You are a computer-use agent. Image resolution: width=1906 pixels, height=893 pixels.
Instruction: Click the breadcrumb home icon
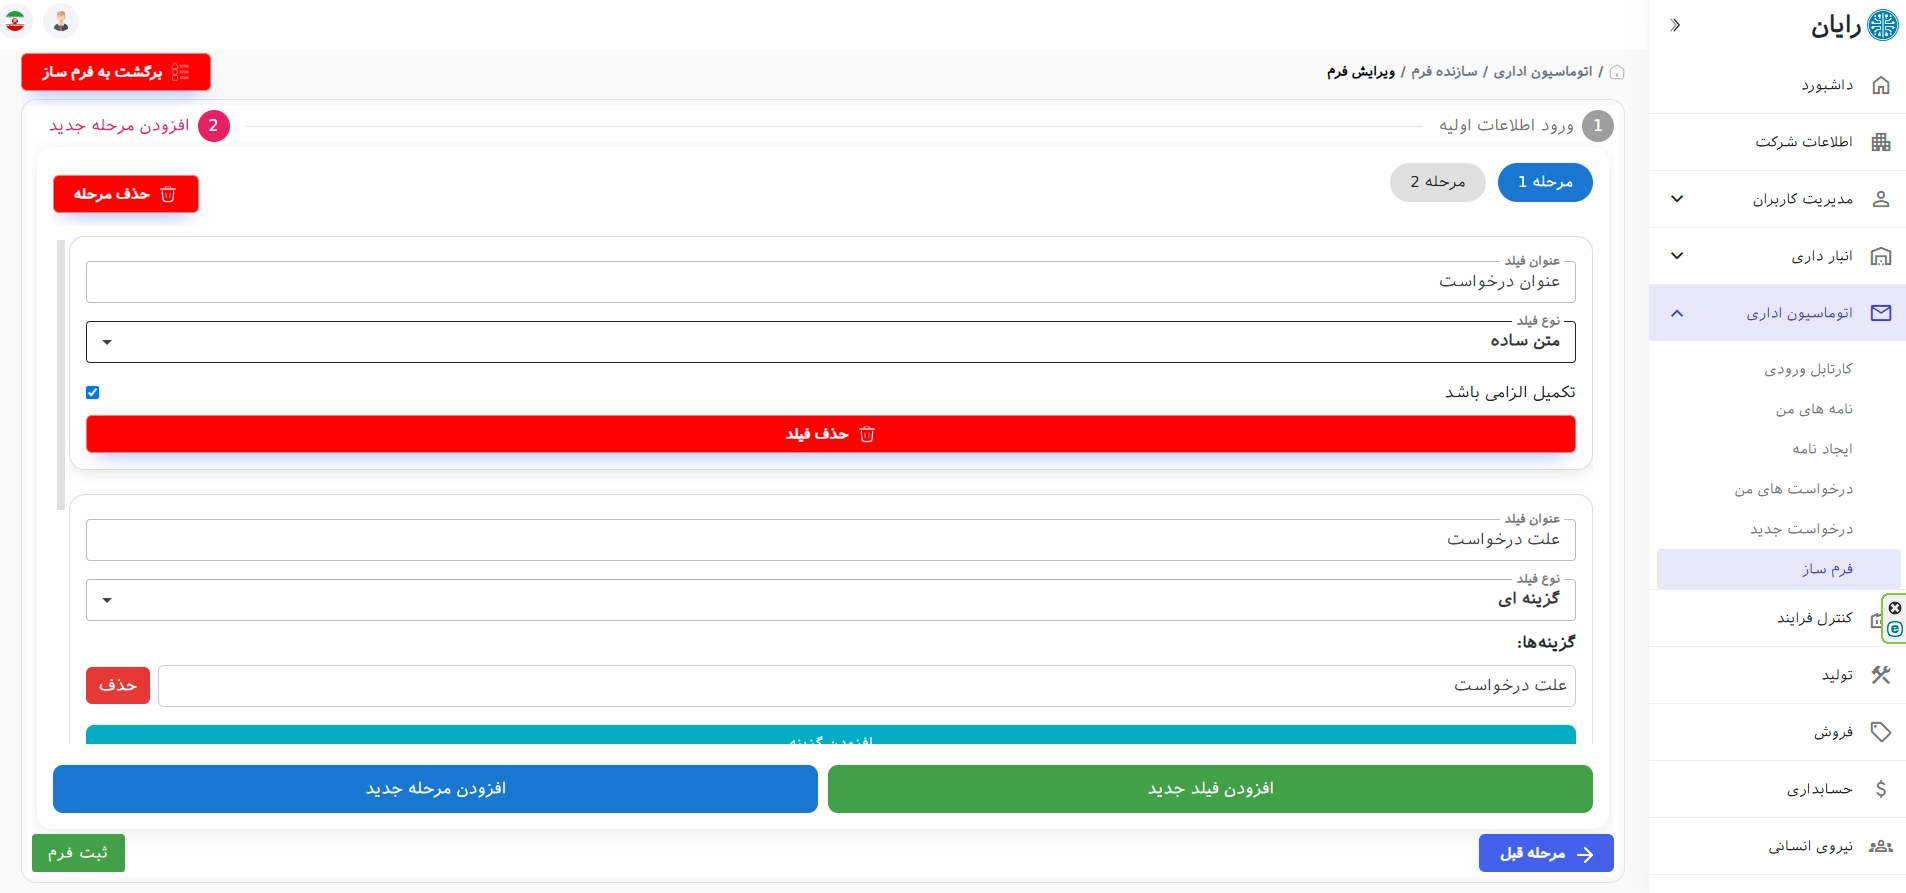1617,72
